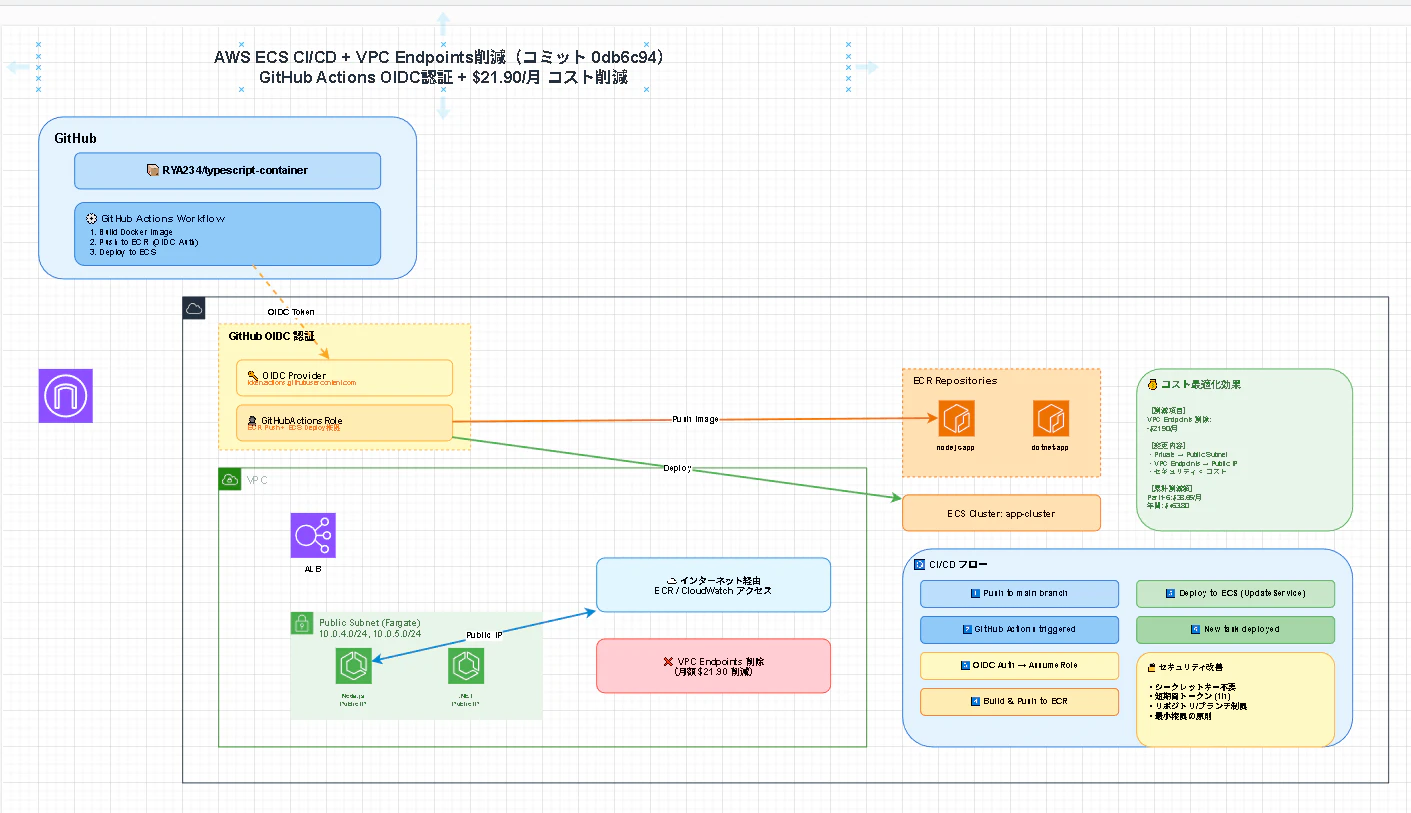Select the Node.js Fargate container icon

click(x=354, y=665)
